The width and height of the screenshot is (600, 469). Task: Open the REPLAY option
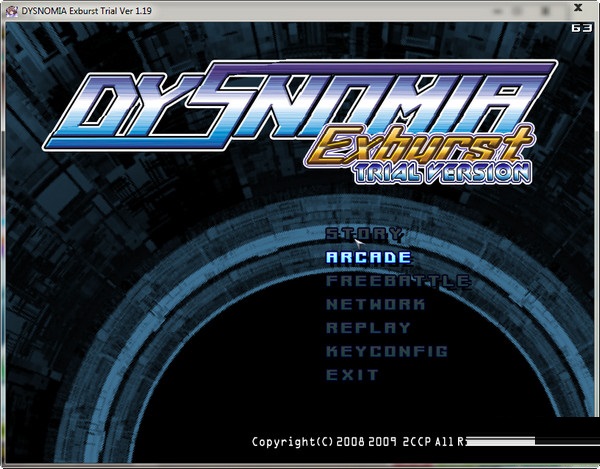point(368,328)
